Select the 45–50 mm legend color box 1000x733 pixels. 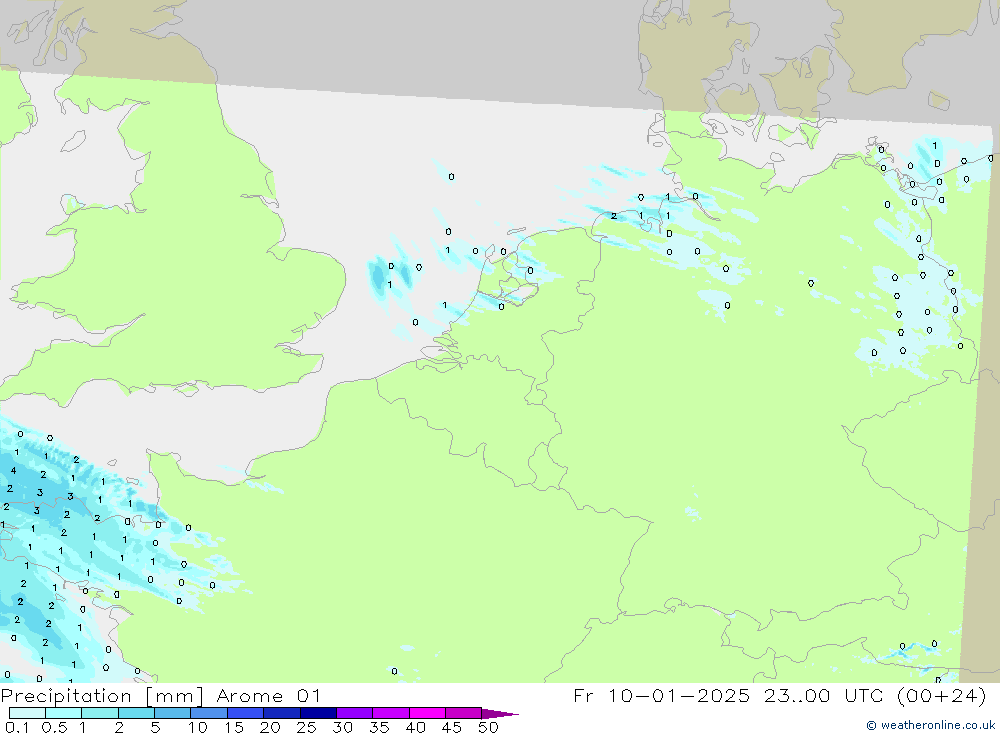tap(464, 713)
